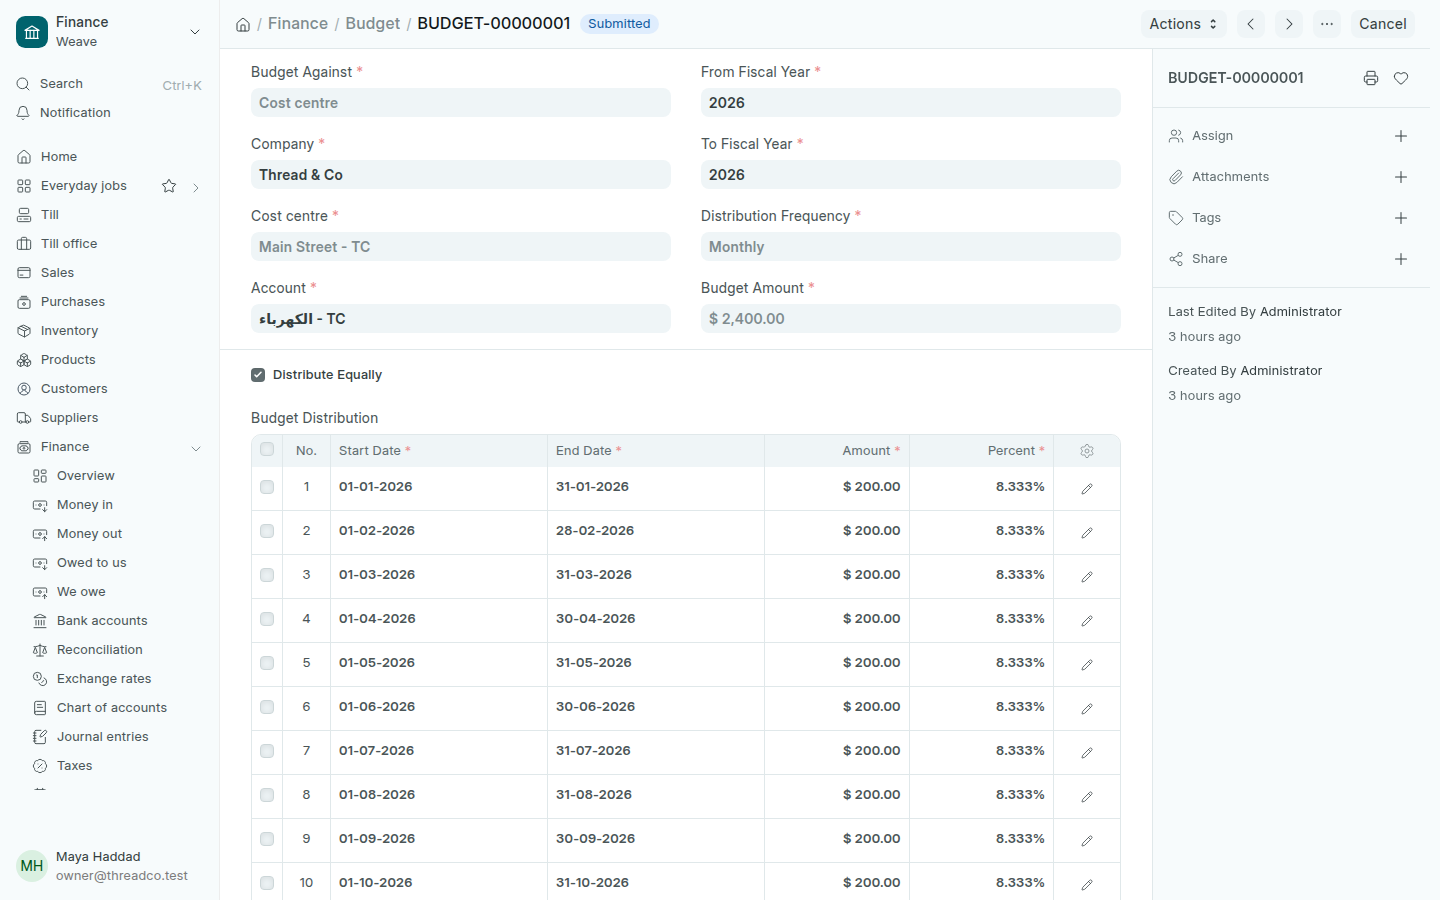Print the budget document
Image resolution: width=1440 pixels, height=900 pixels.
(1371, 78)
